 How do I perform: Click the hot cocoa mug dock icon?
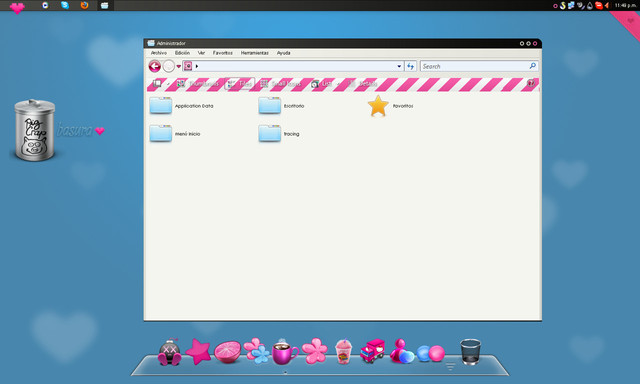(x=285, y=352)
